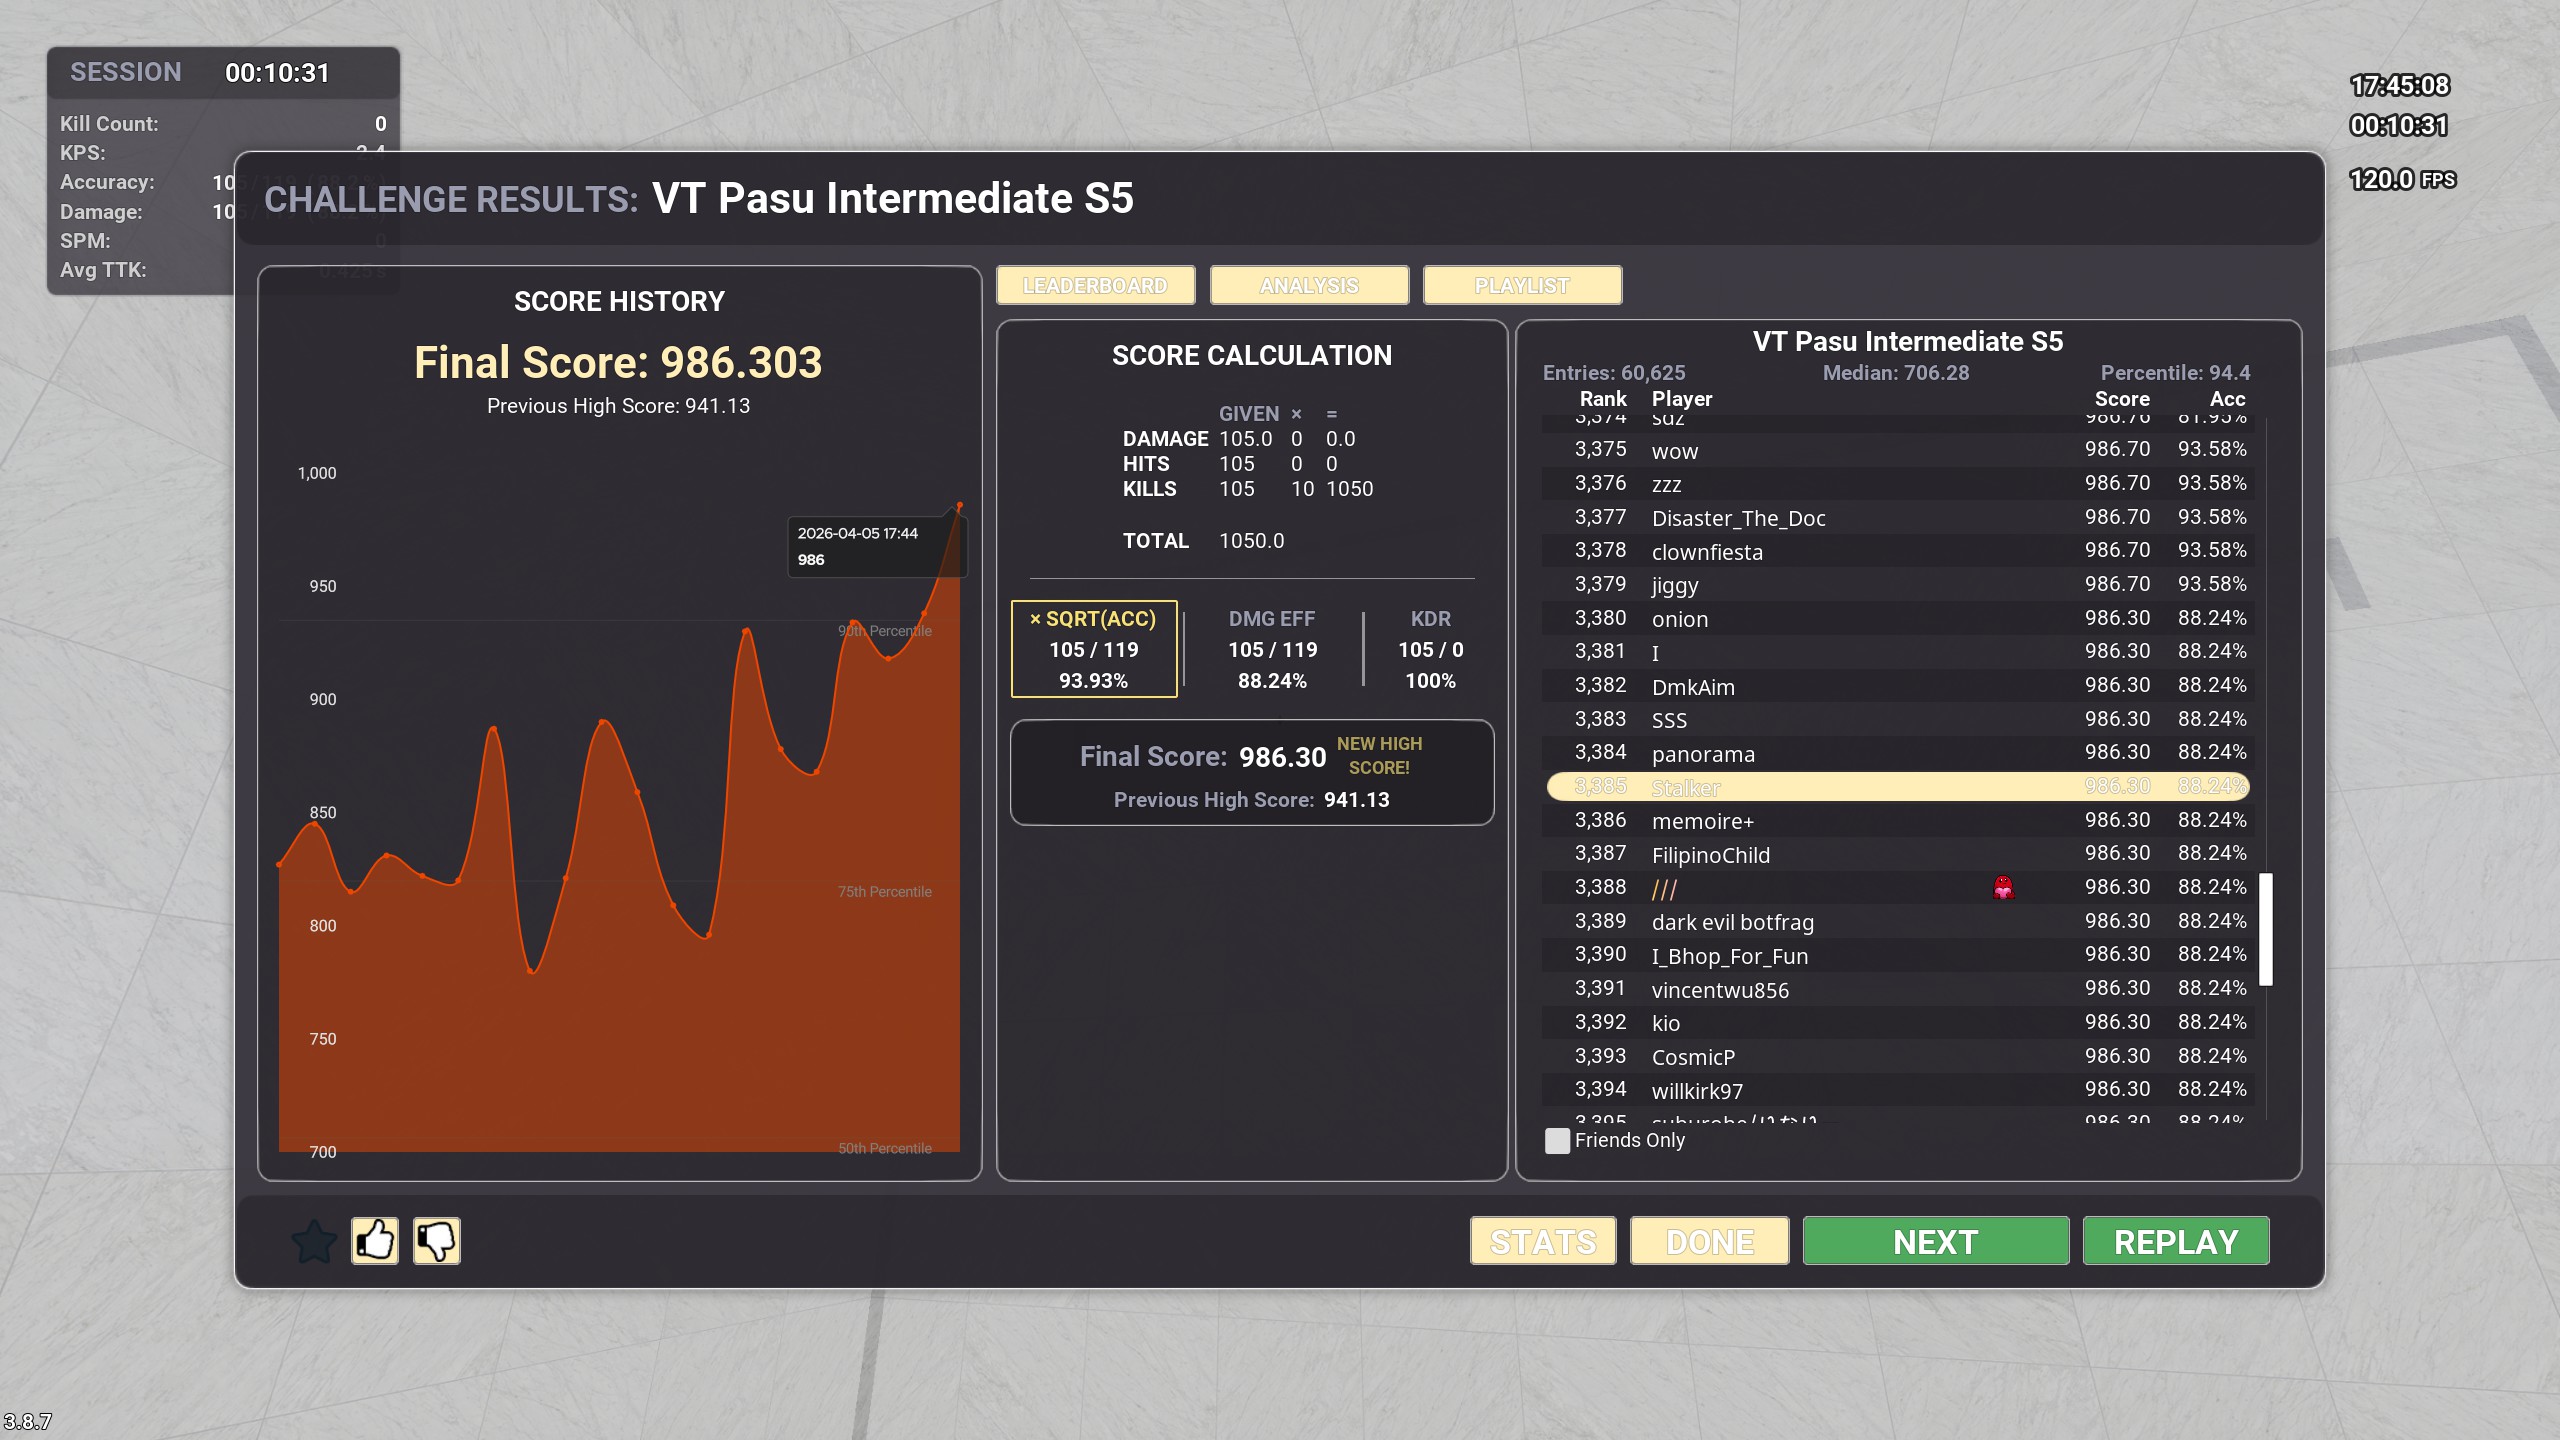Click the thumbs up like icon

point(375,1241)
